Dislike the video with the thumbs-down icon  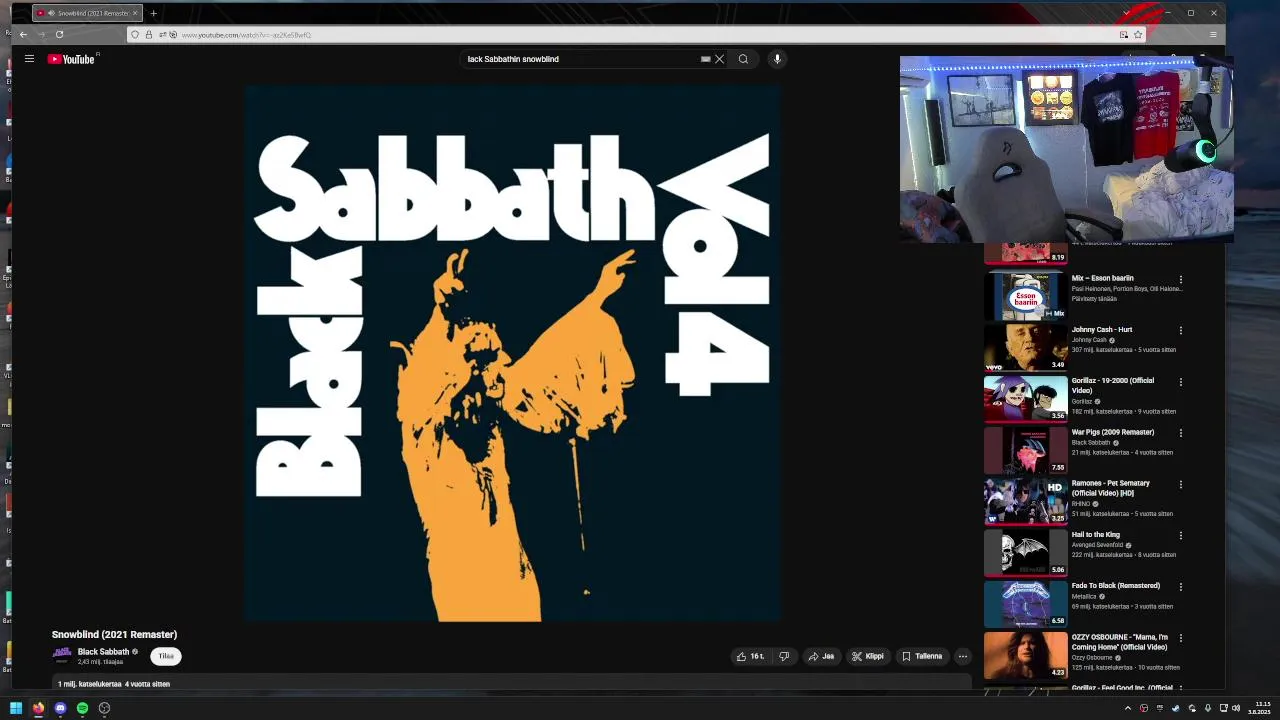(x=784, y=656)
